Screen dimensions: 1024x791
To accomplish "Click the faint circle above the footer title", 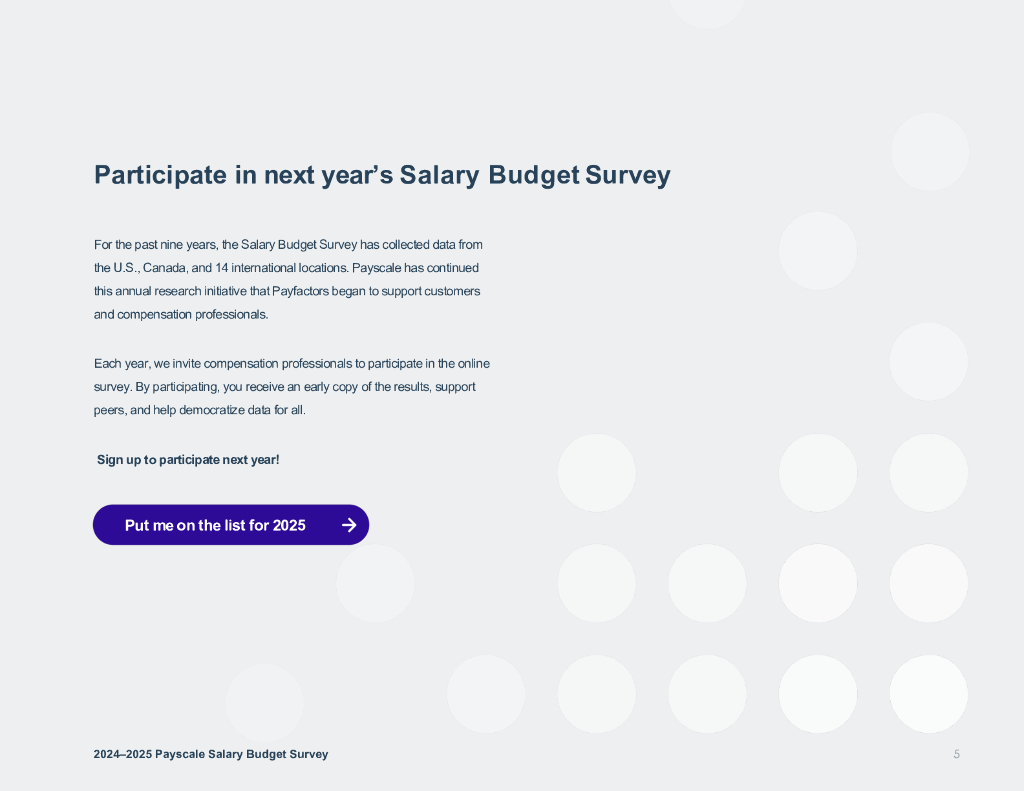I will [264, 703].
